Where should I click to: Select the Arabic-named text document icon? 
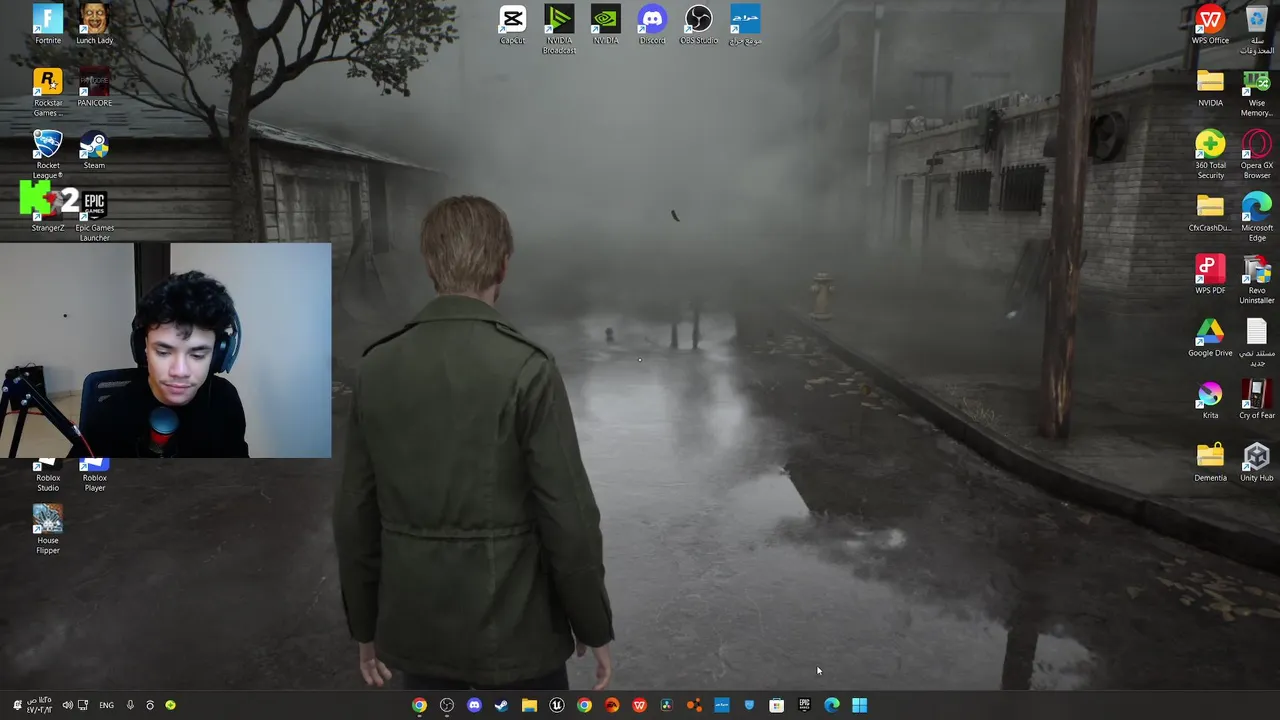click(1257, 342)
